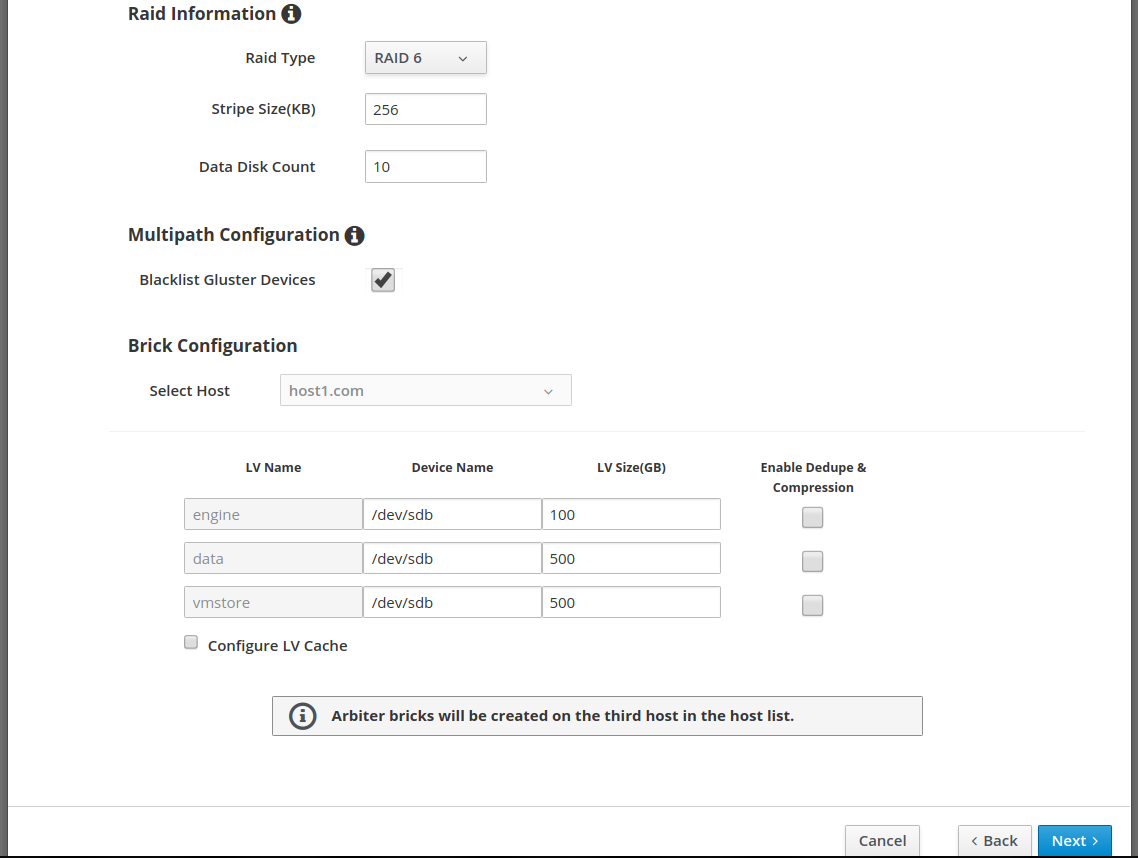Edit the data Device Name field
1138x858 pixels.
click(451, 559)
